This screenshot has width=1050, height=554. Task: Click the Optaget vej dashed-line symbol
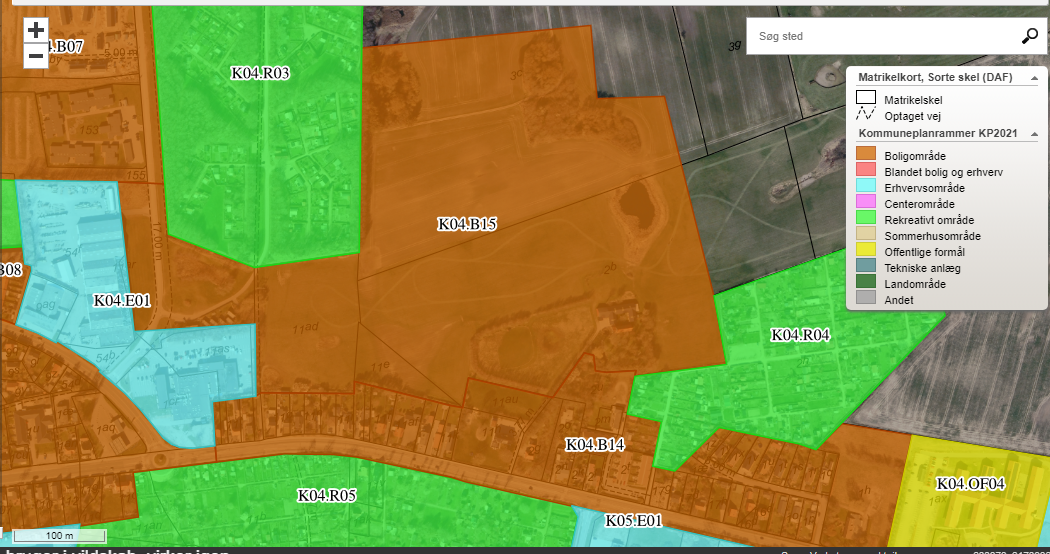point(866,115)
